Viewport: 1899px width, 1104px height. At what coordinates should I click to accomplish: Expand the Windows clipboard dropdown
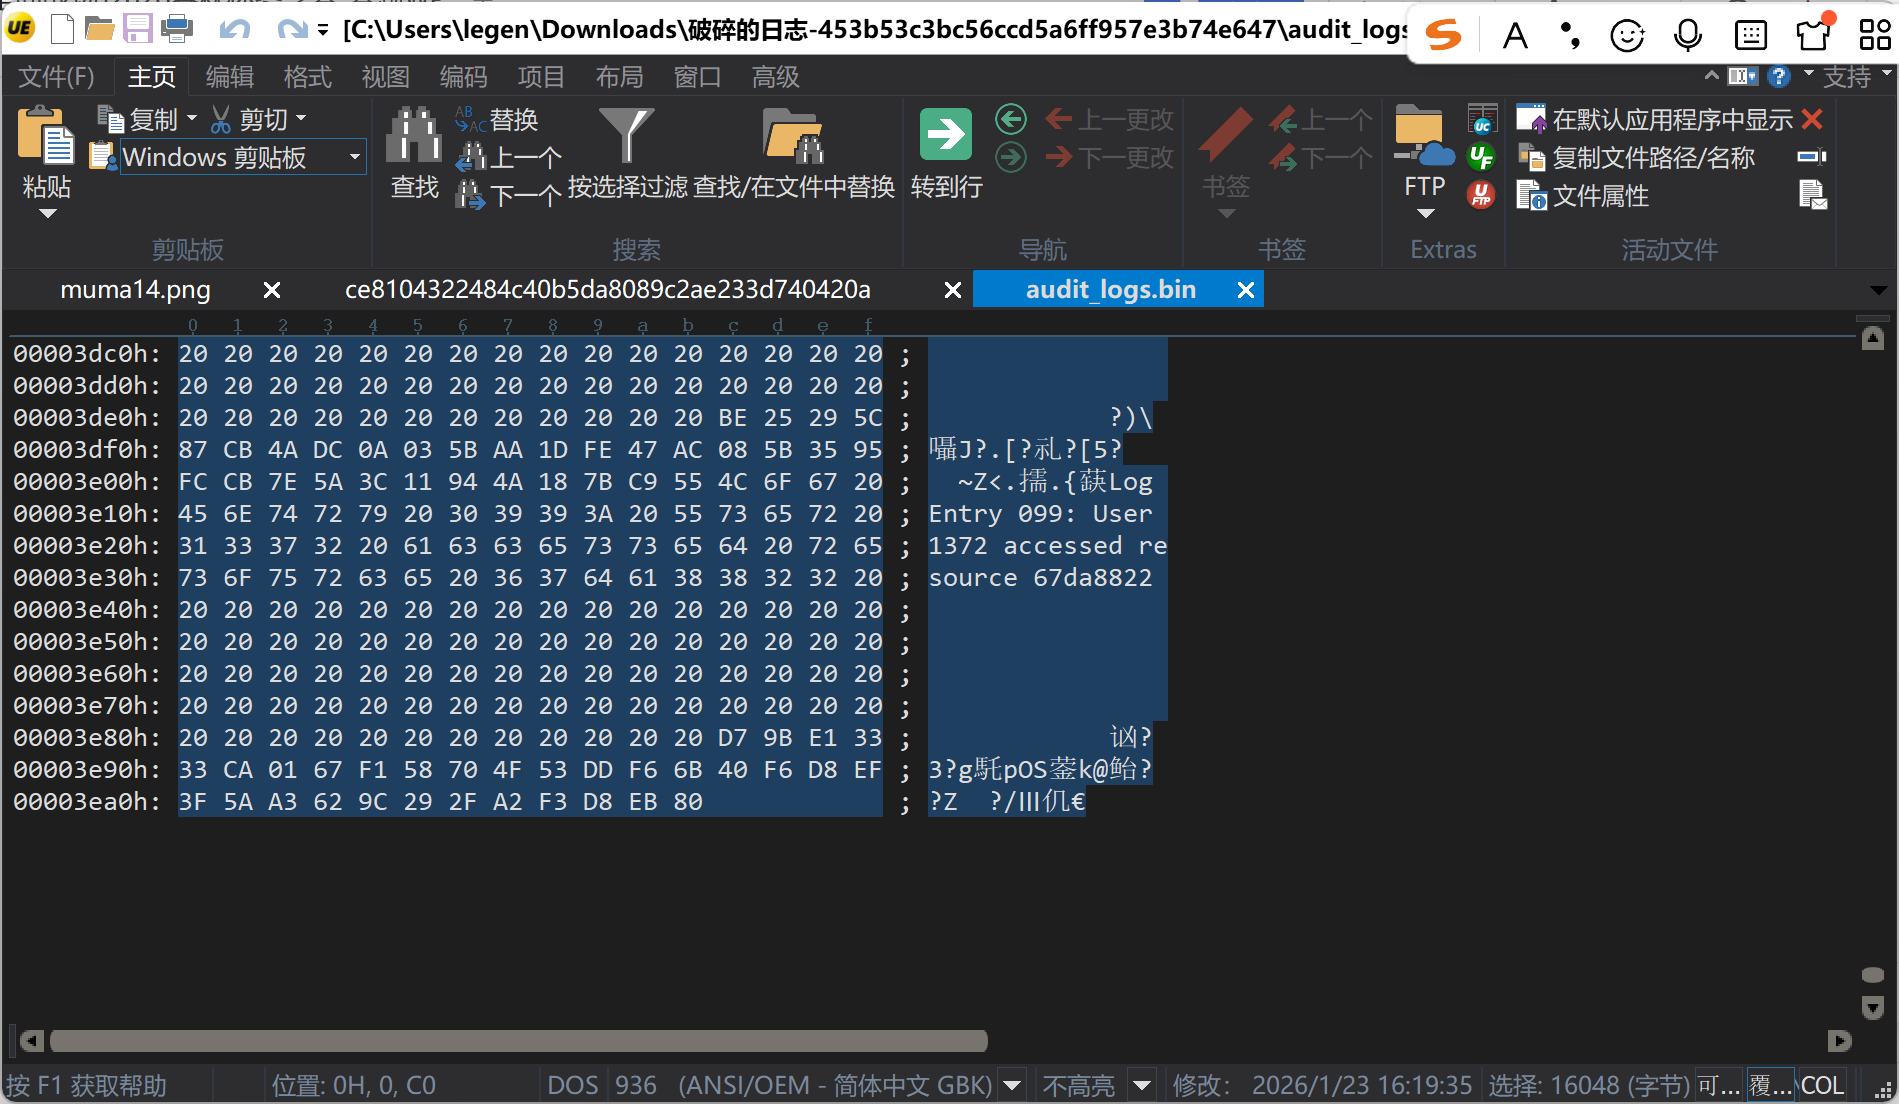354,157
